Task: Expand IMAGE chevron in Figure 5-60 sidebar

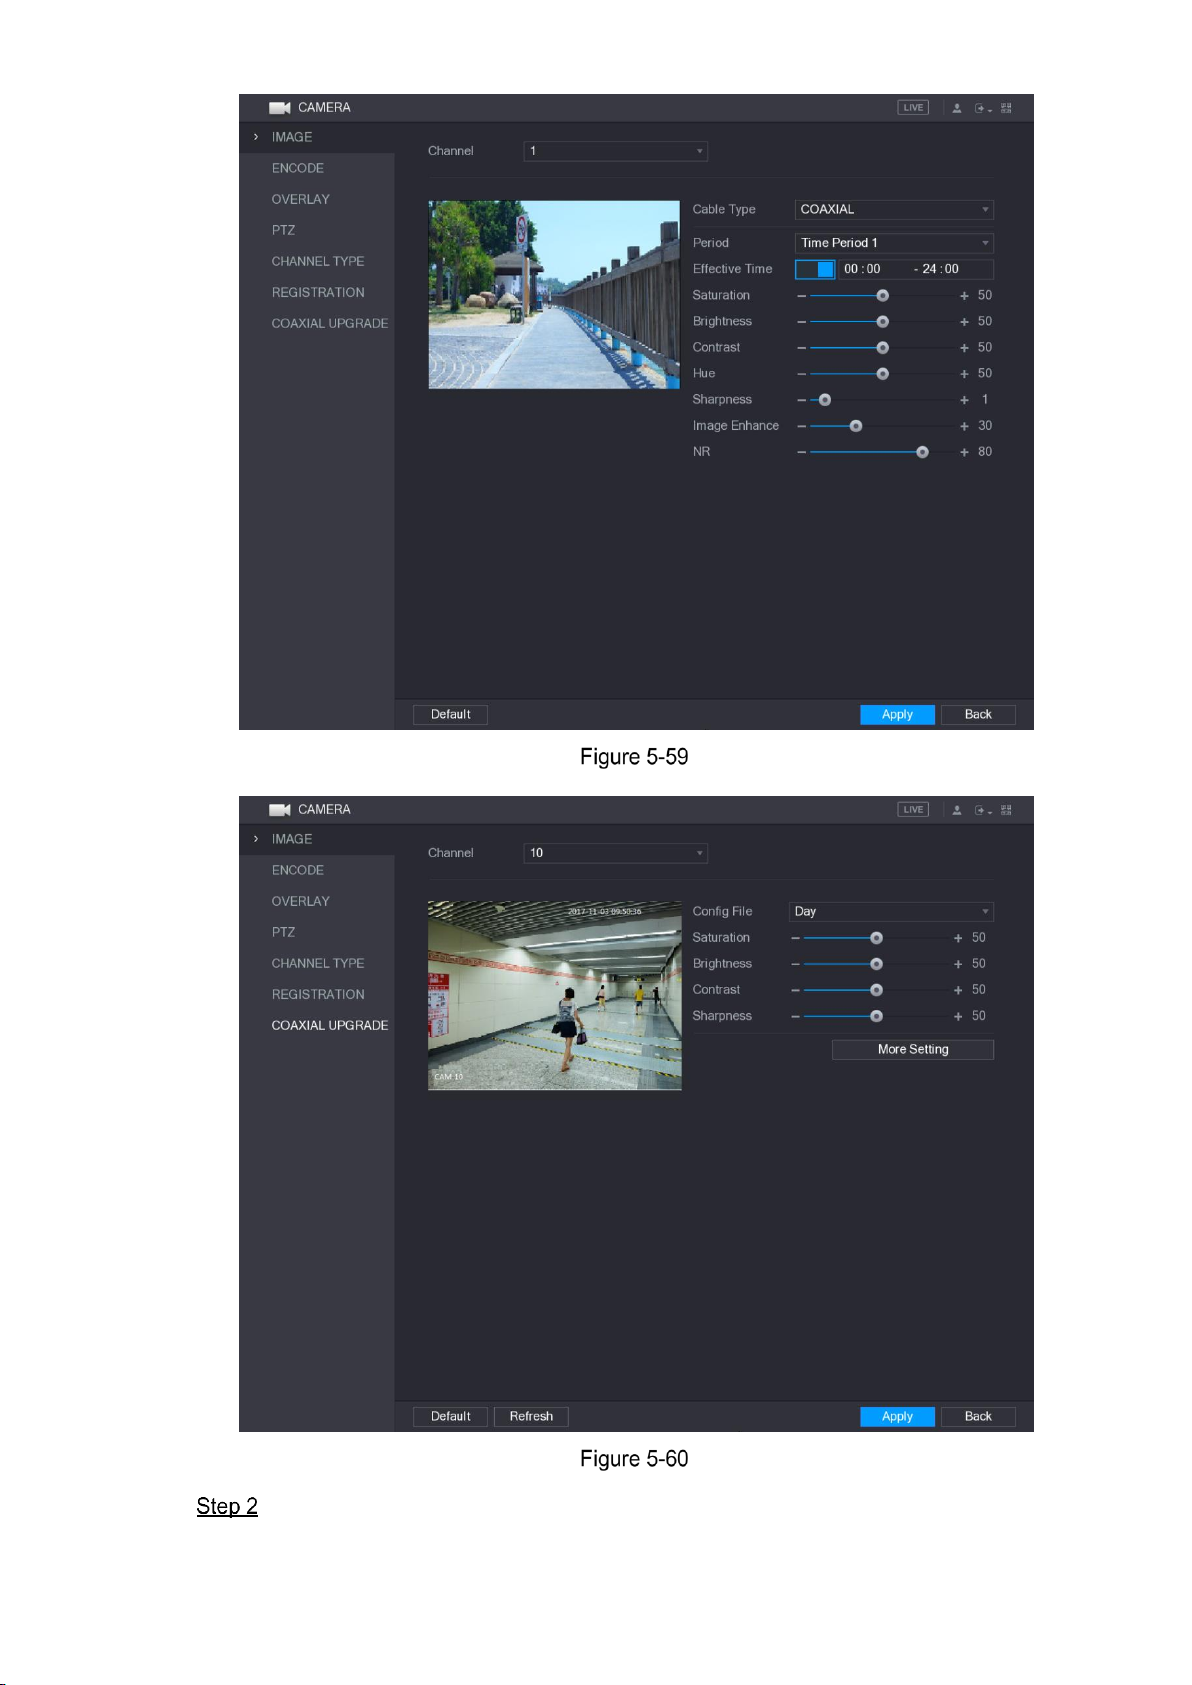Action: [256, 839]
